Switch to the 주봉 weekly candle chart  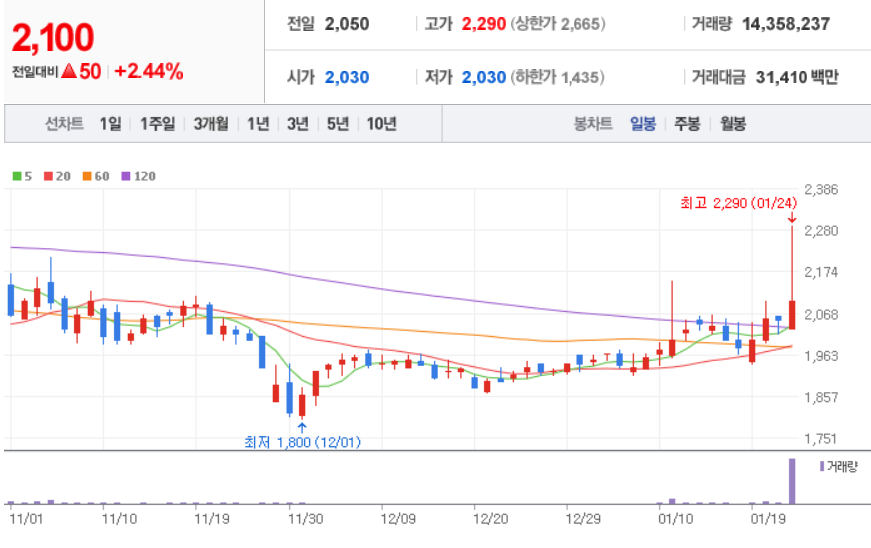click(687, 123)
